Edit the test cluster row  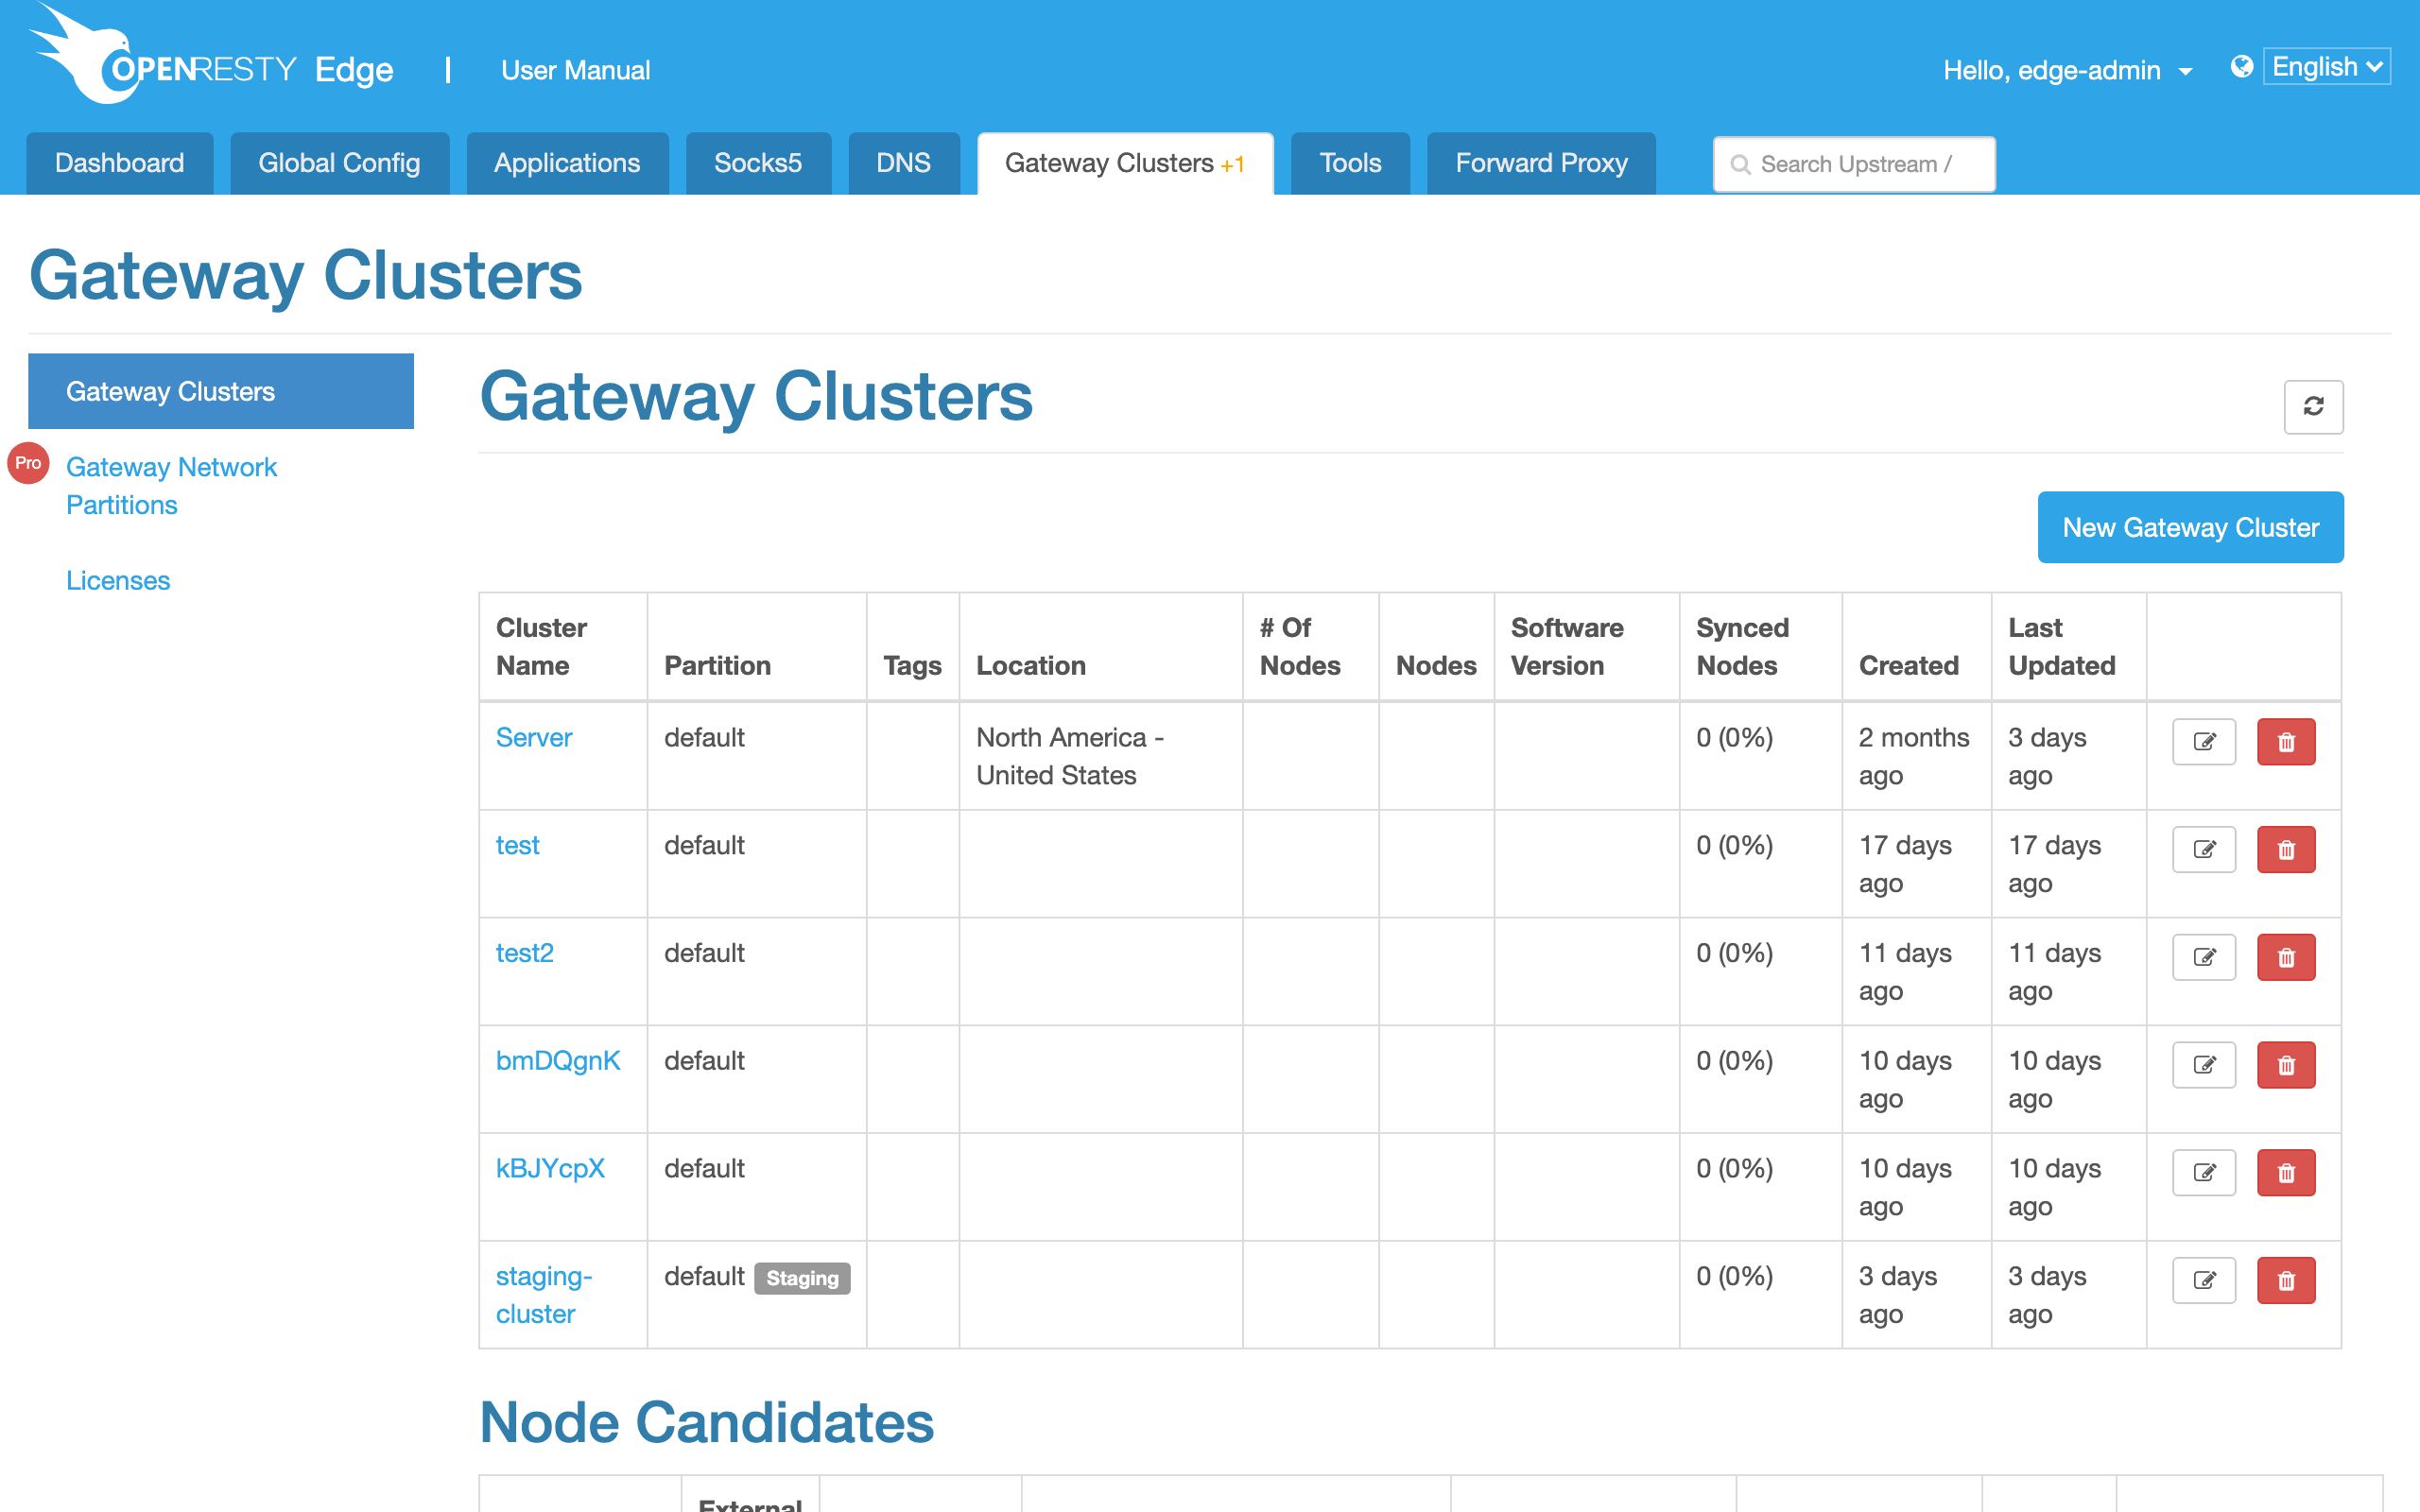[x=2204, y=850]
